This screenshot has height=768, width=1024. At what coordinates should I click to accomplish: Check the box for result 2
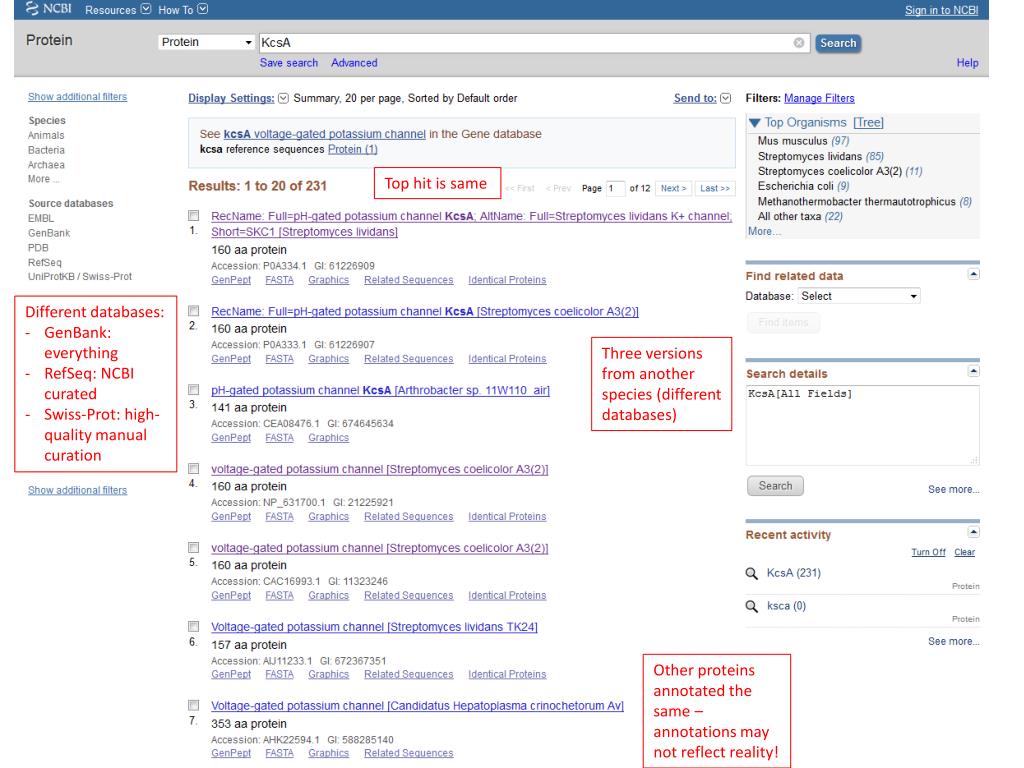click(x=193, y=311)
